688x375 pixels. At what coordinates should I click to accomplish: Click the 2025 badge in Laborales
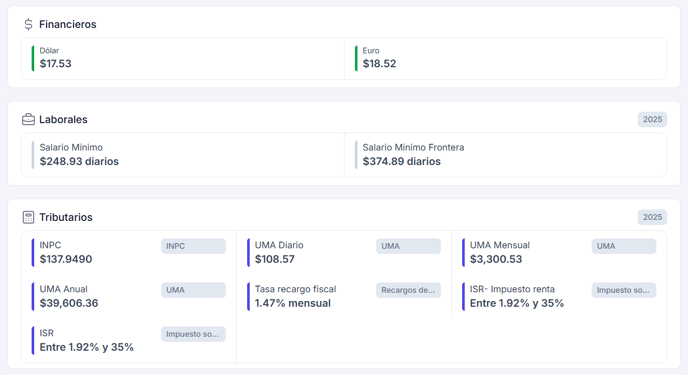click(652, 119)
